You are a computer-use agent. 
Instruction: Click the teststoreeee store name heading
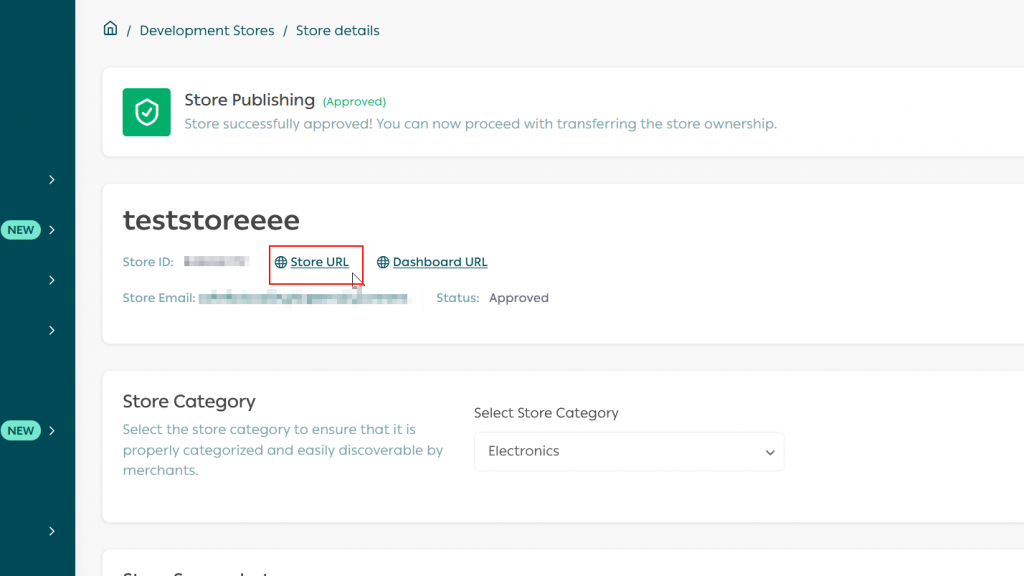(x=211, y=220)
